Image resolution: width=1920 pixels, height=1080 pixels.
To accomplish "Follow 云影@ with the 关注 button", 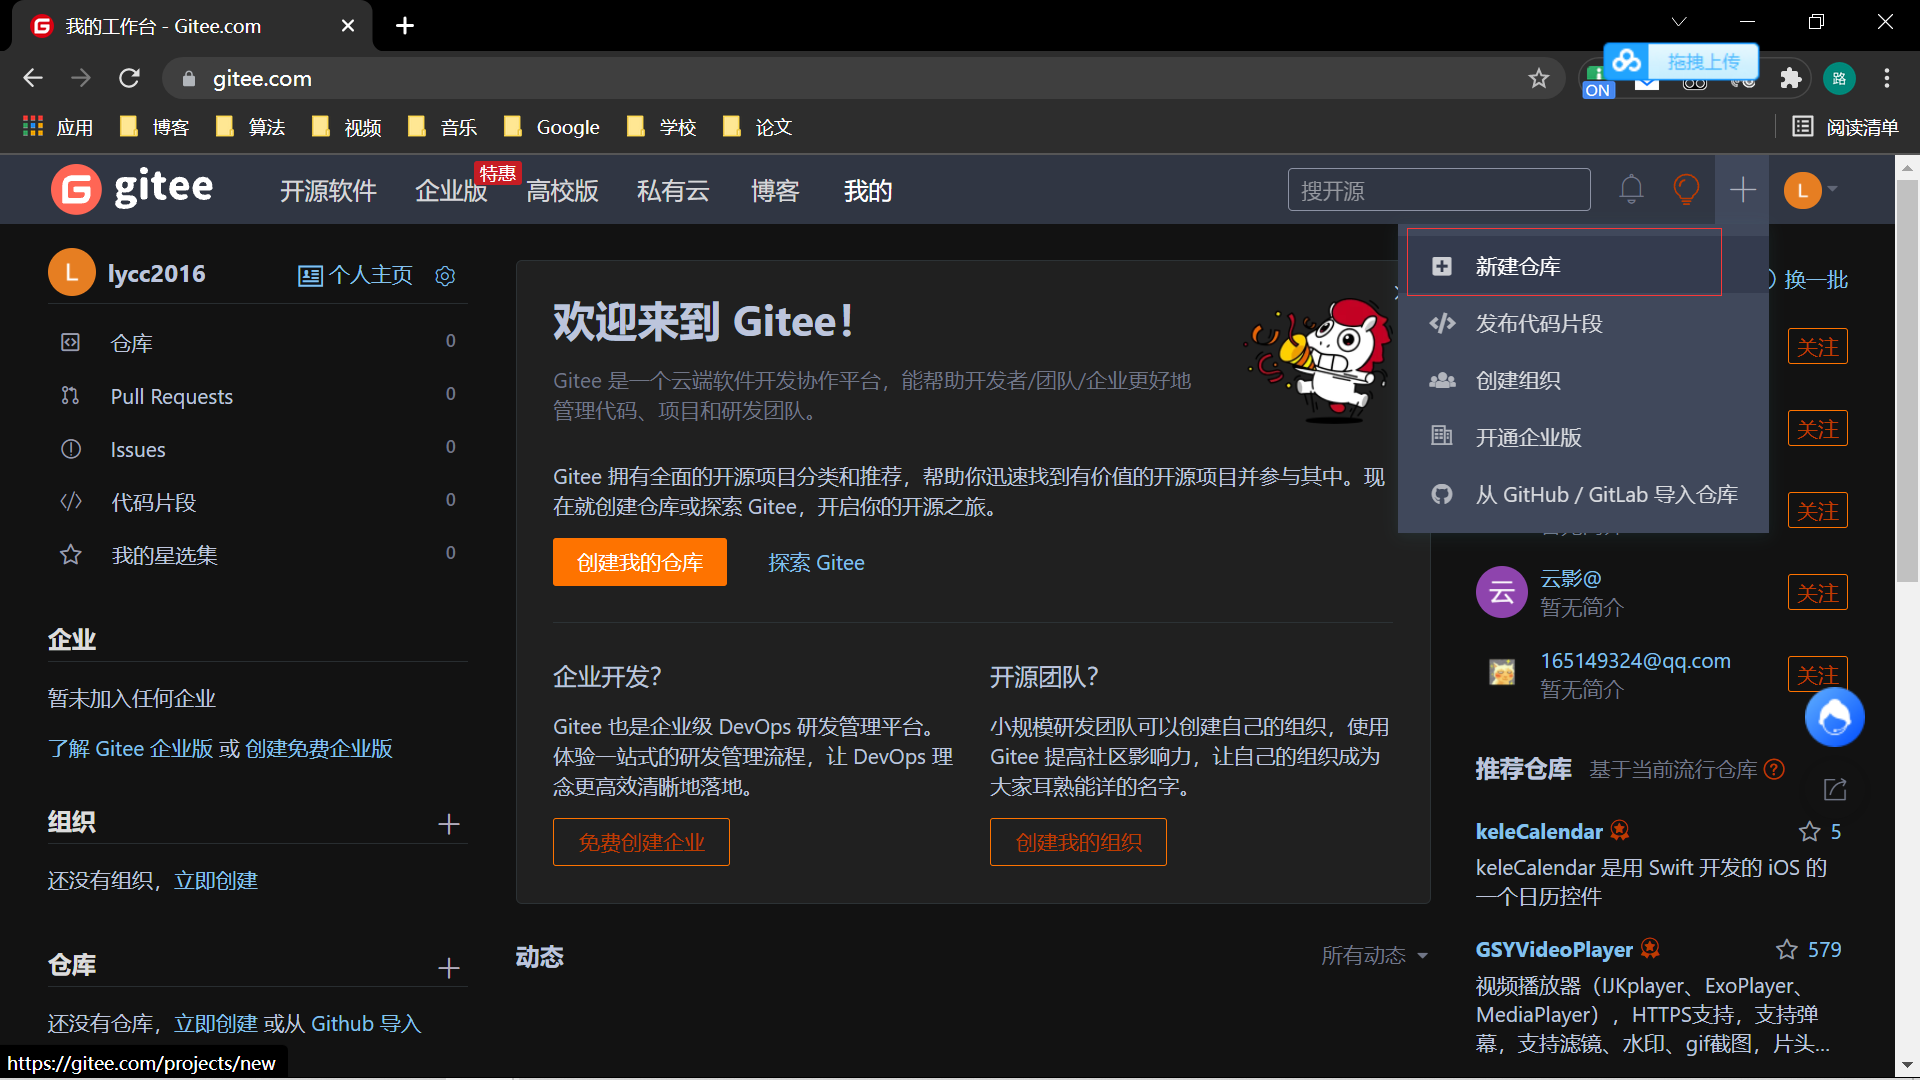I will (x=1817, y=593).
